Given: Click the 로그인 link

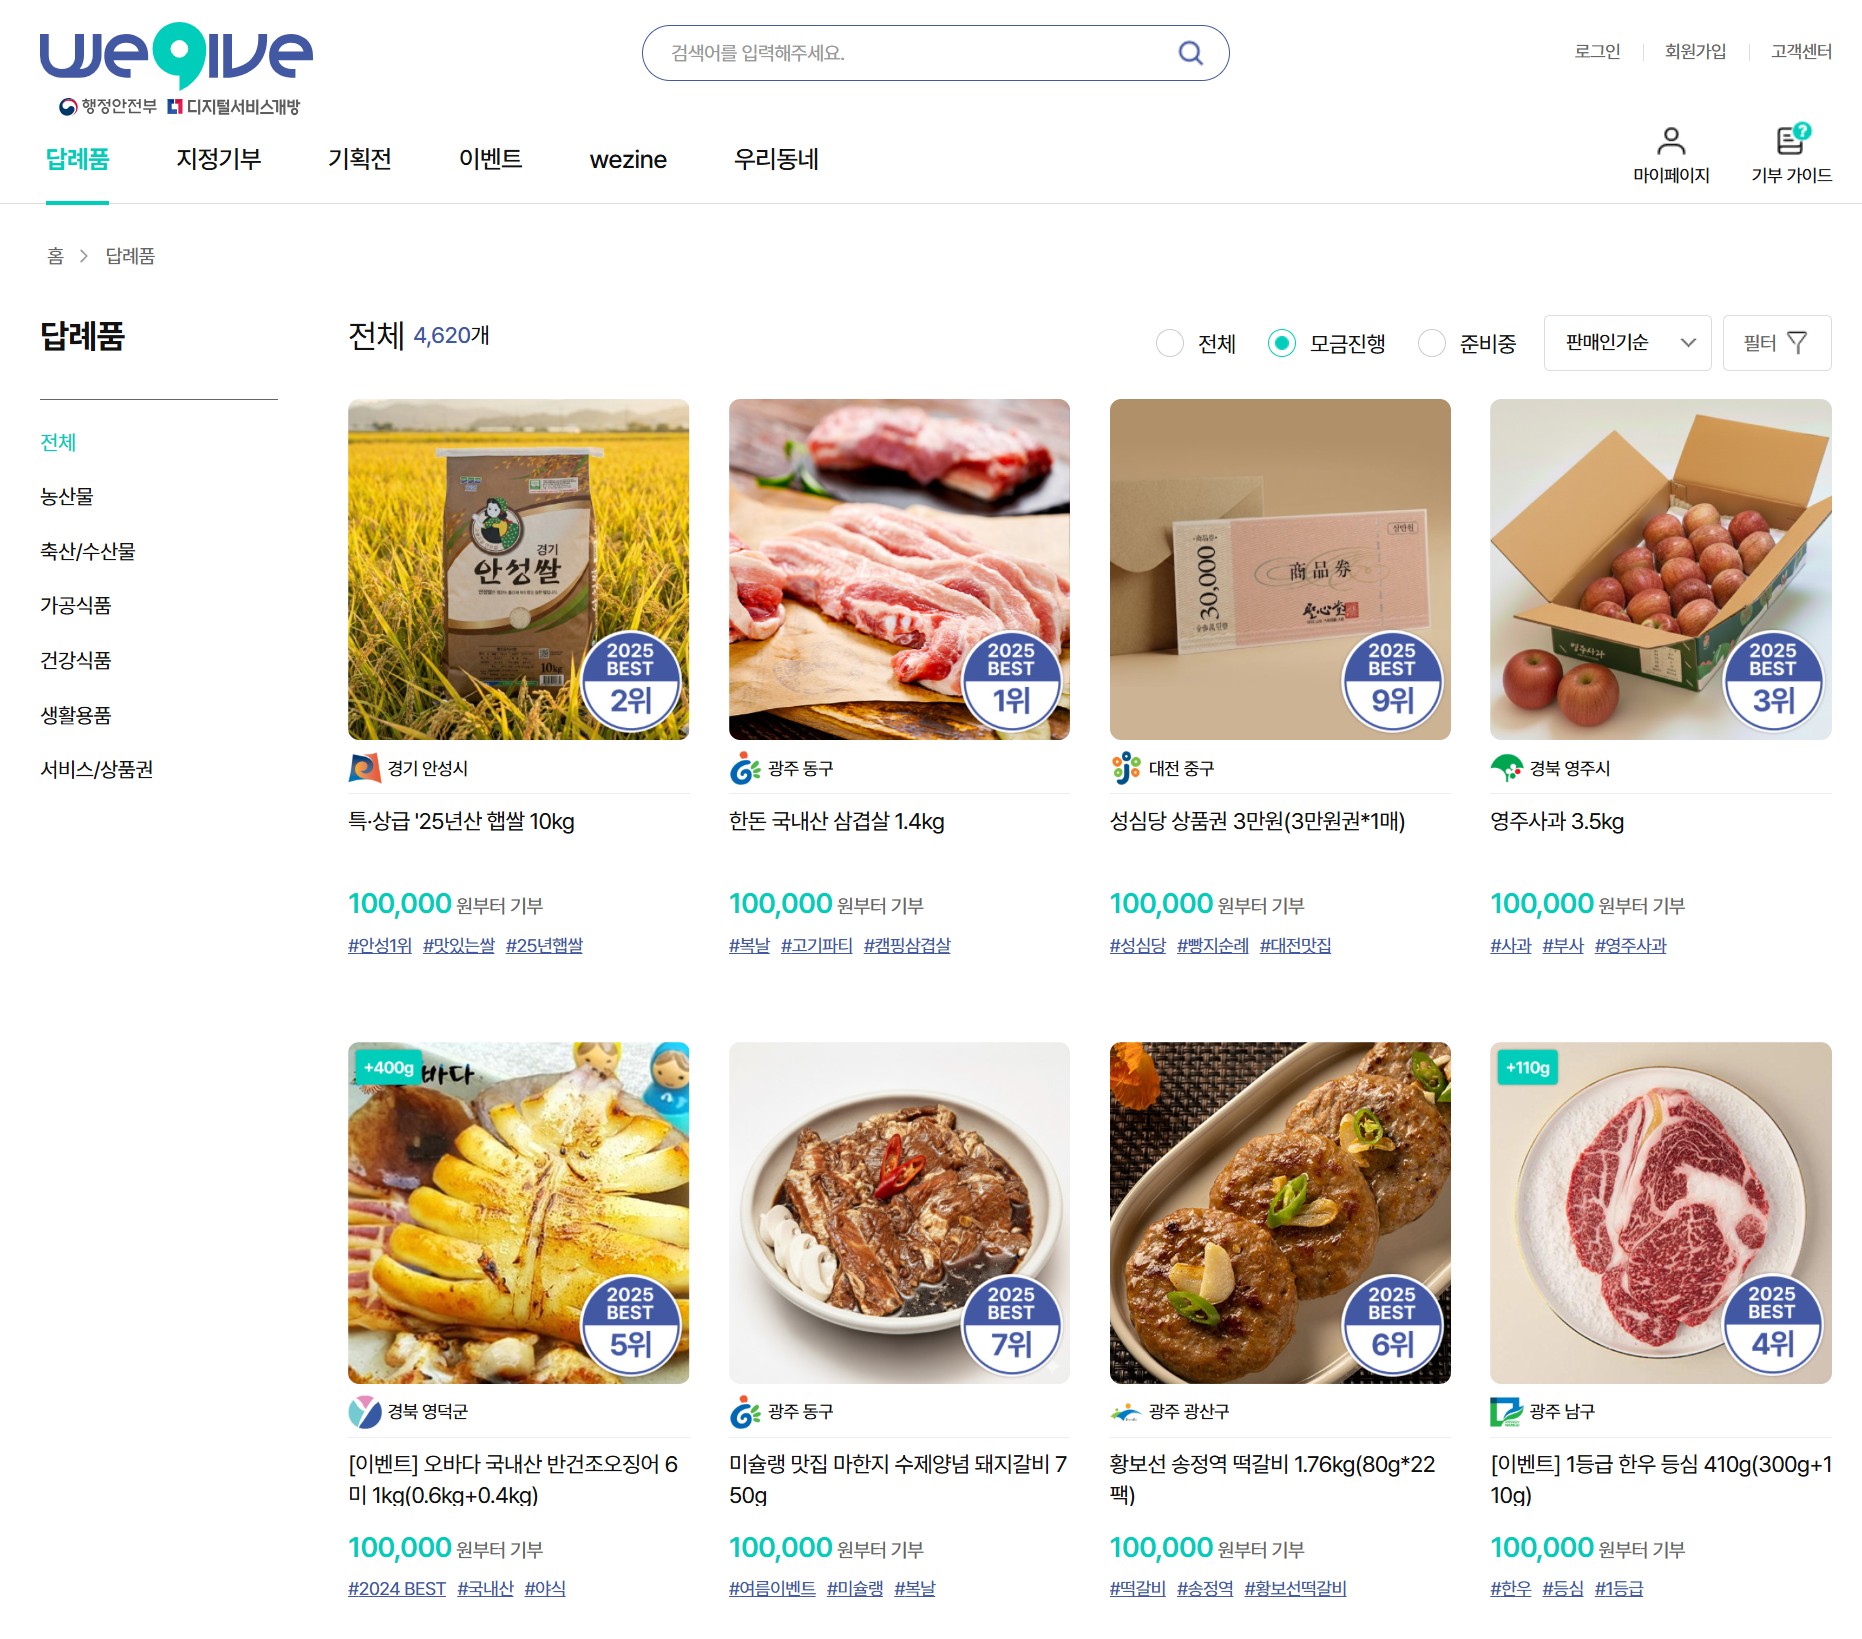Looking at the screenshot, I should pos(1596,51).
